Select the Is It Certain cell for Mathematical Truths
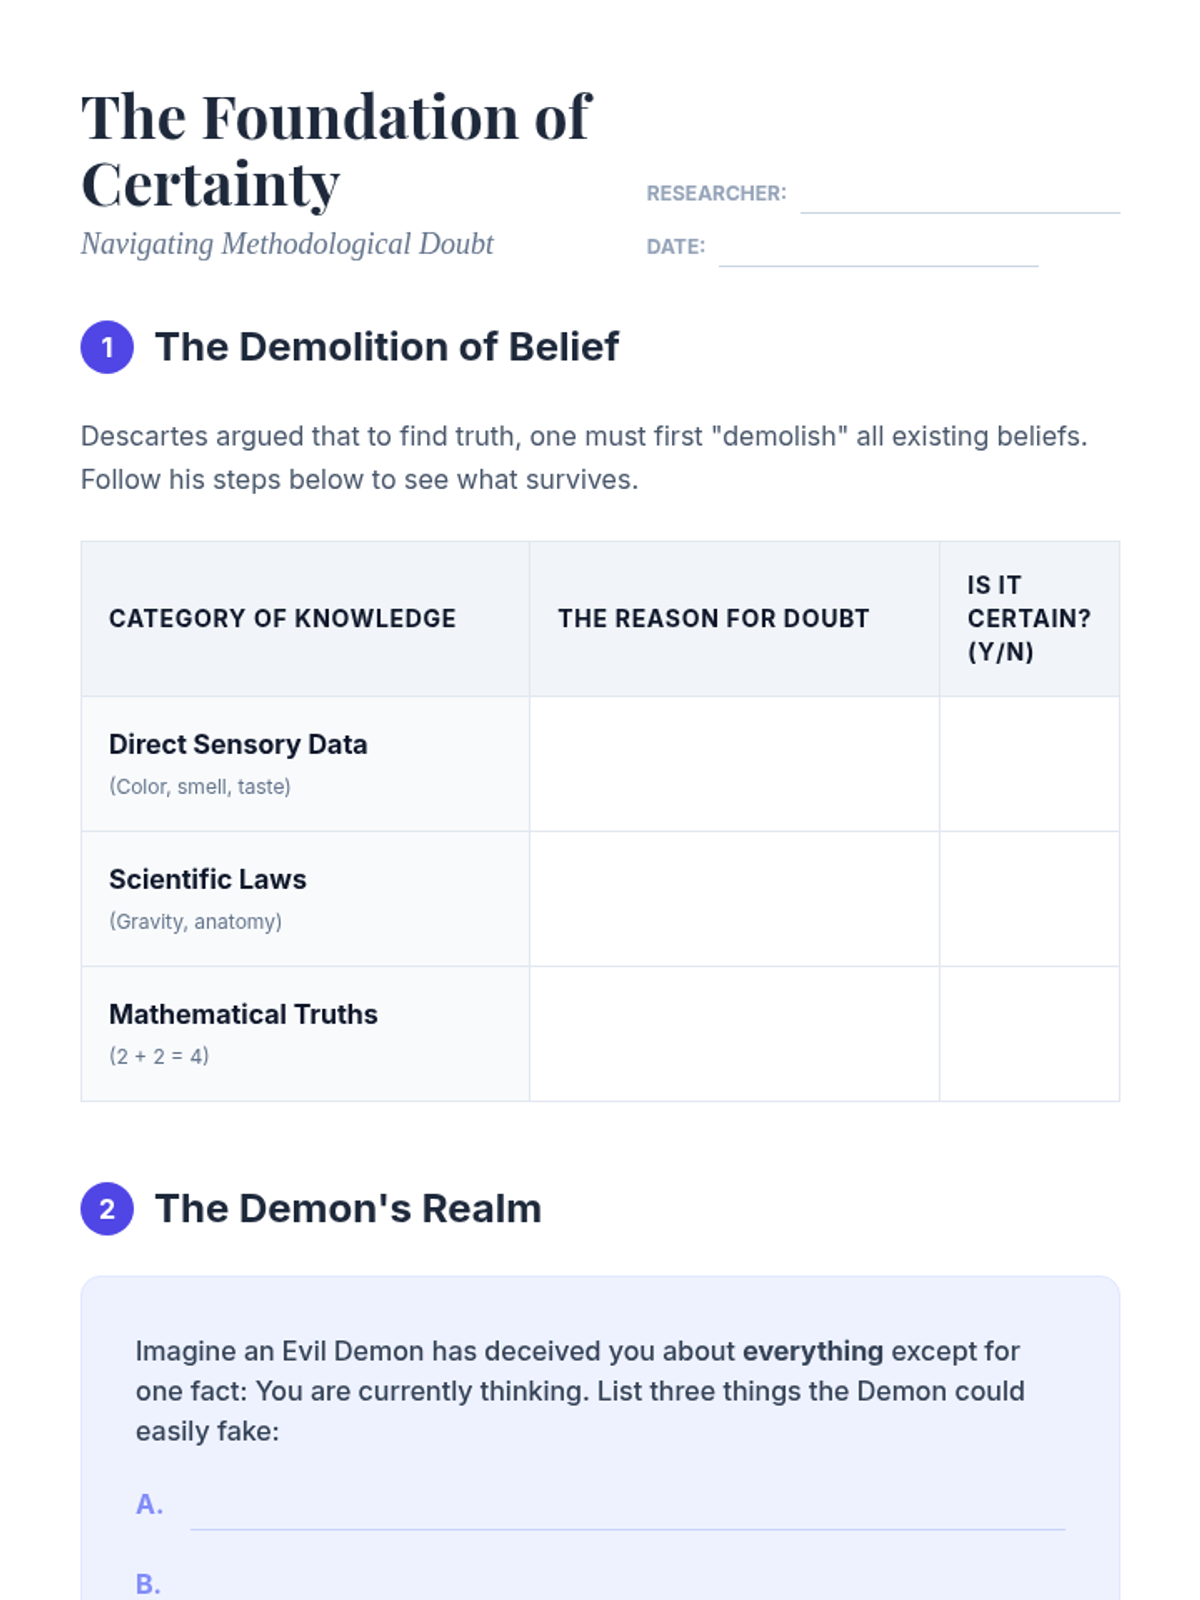Image resolution: width=1200 pixels, height=1600 pixels. pos(1029,1034)
